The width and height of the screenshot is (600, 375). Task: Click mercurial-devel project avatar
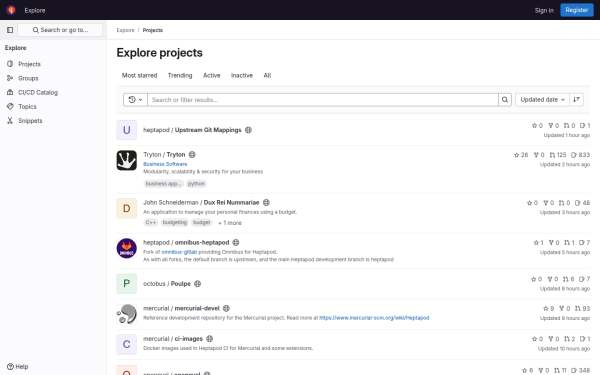127,314
